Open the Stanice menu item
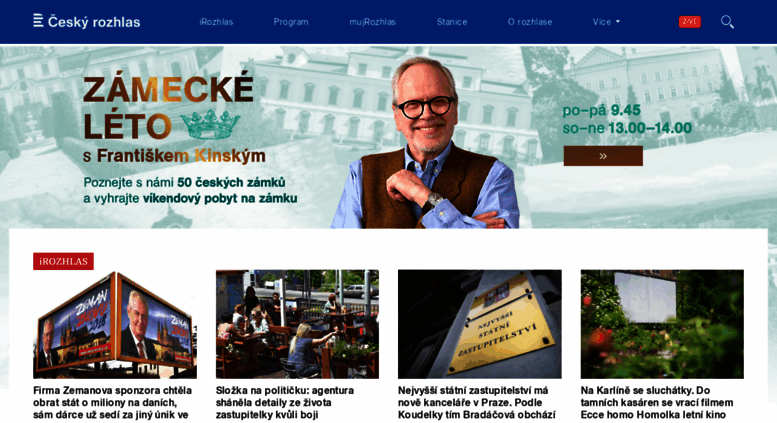Screen dimensions: 777x423 click(x=452, y=22)
